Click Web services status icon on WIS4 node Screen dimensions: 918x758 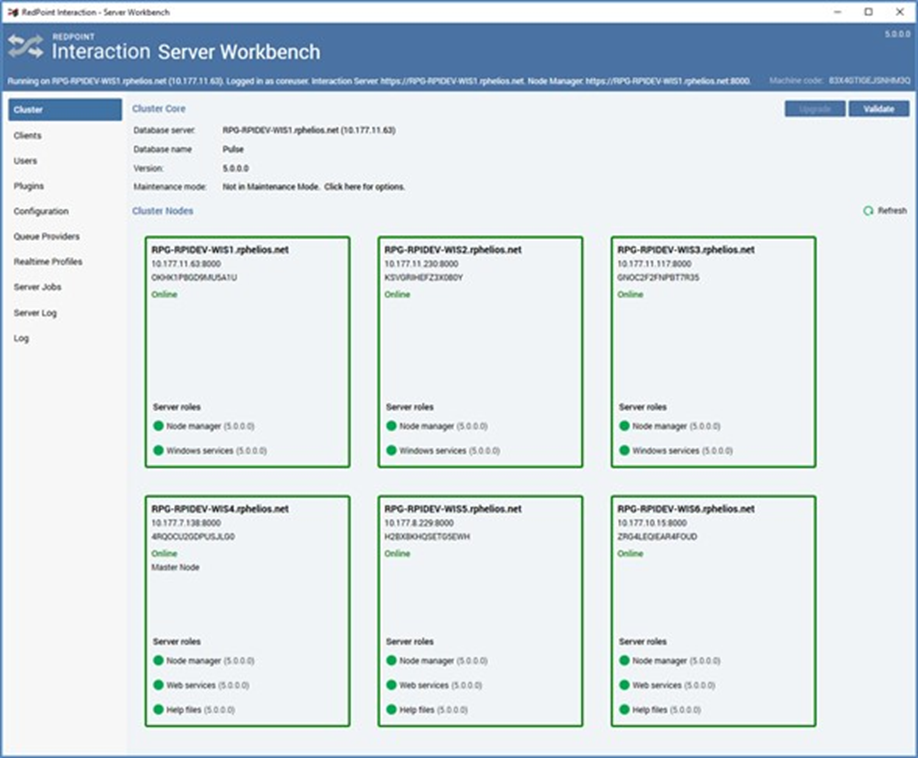click(x=158, y=685)
